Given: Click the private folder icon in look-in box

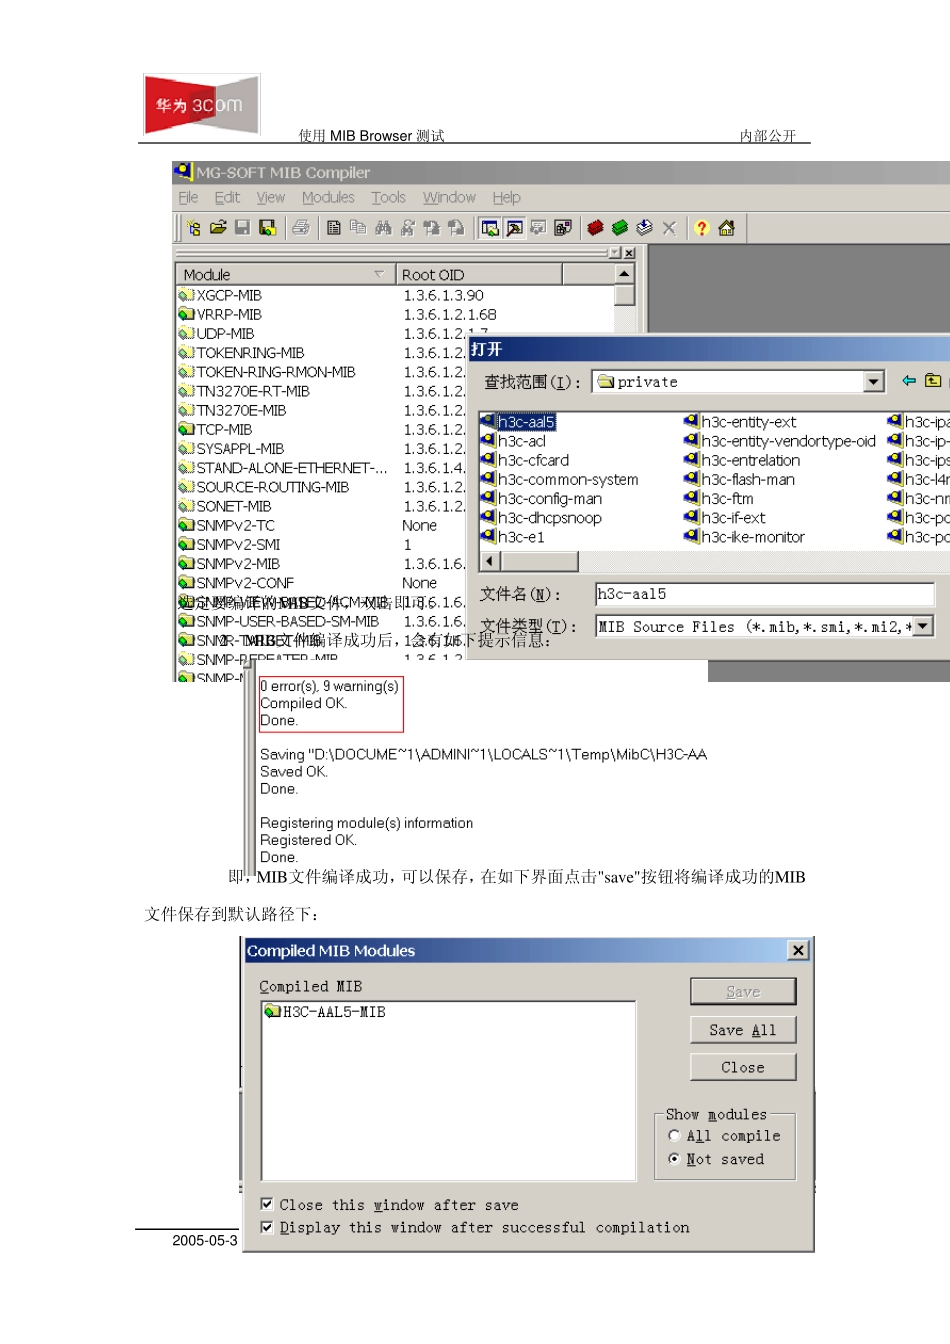Looking at the screenshot, I should [x=606, y=382].
